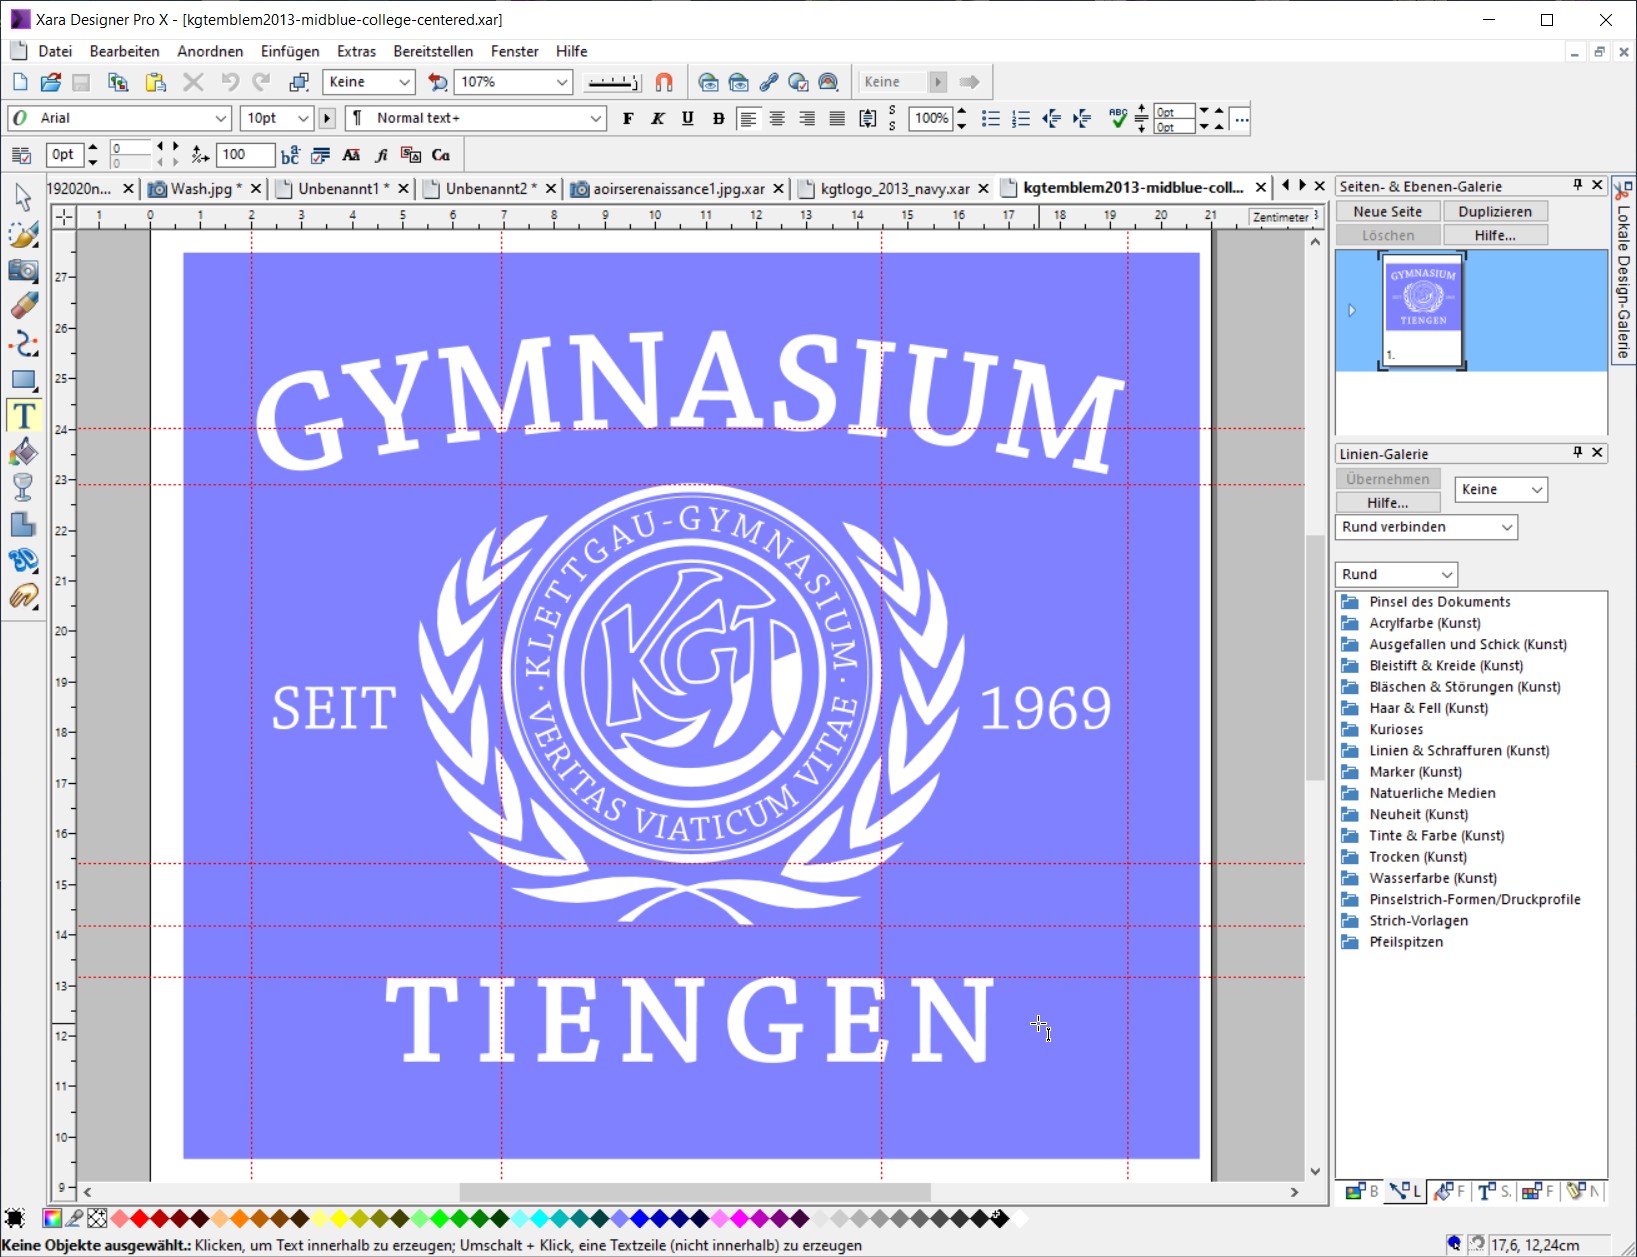The image size is (1637, 1257).
Task: Select the Rectangle shape tool
Action: pos(23,380)
